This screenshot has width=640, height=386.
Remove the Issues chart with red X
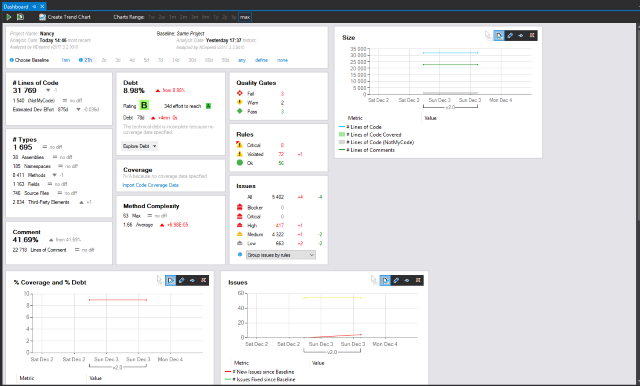point(418,280)
